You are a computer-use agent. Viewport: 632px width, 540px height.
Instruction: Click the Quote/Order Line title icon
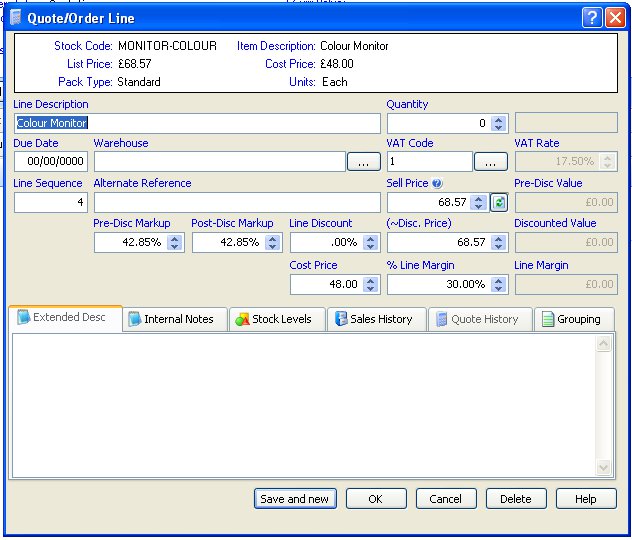tap(15, 18)
